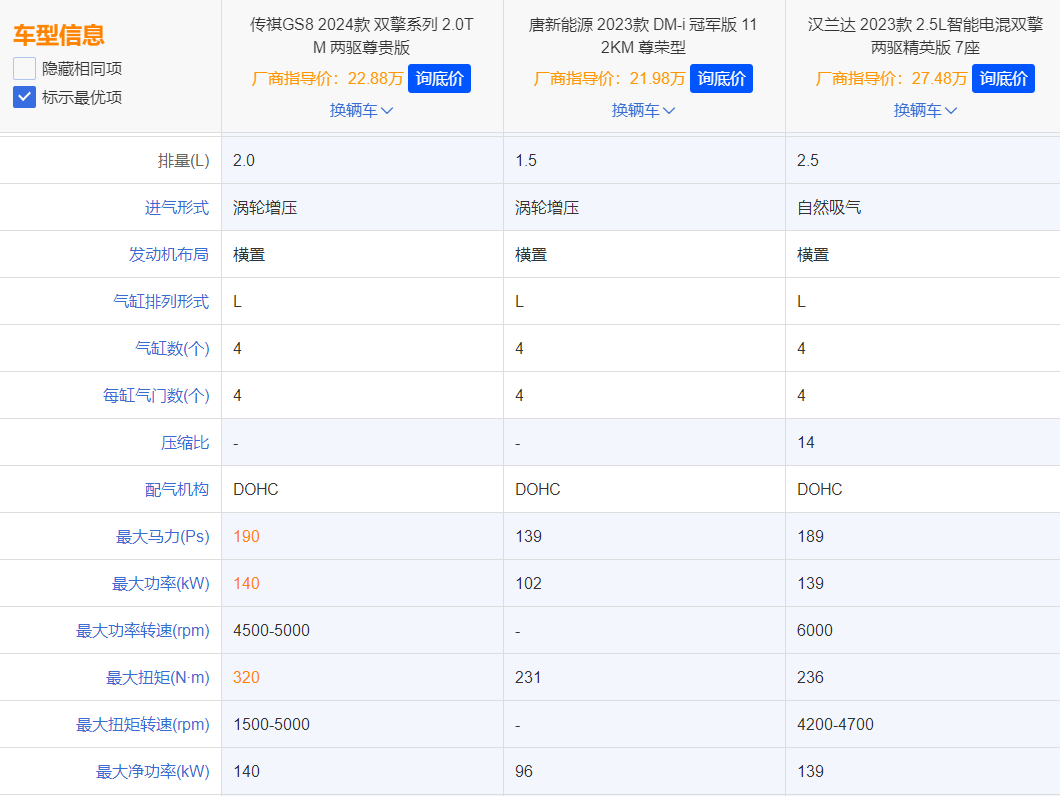
Task: Select the 发动机布局 spec label
Action: point(171,254)
